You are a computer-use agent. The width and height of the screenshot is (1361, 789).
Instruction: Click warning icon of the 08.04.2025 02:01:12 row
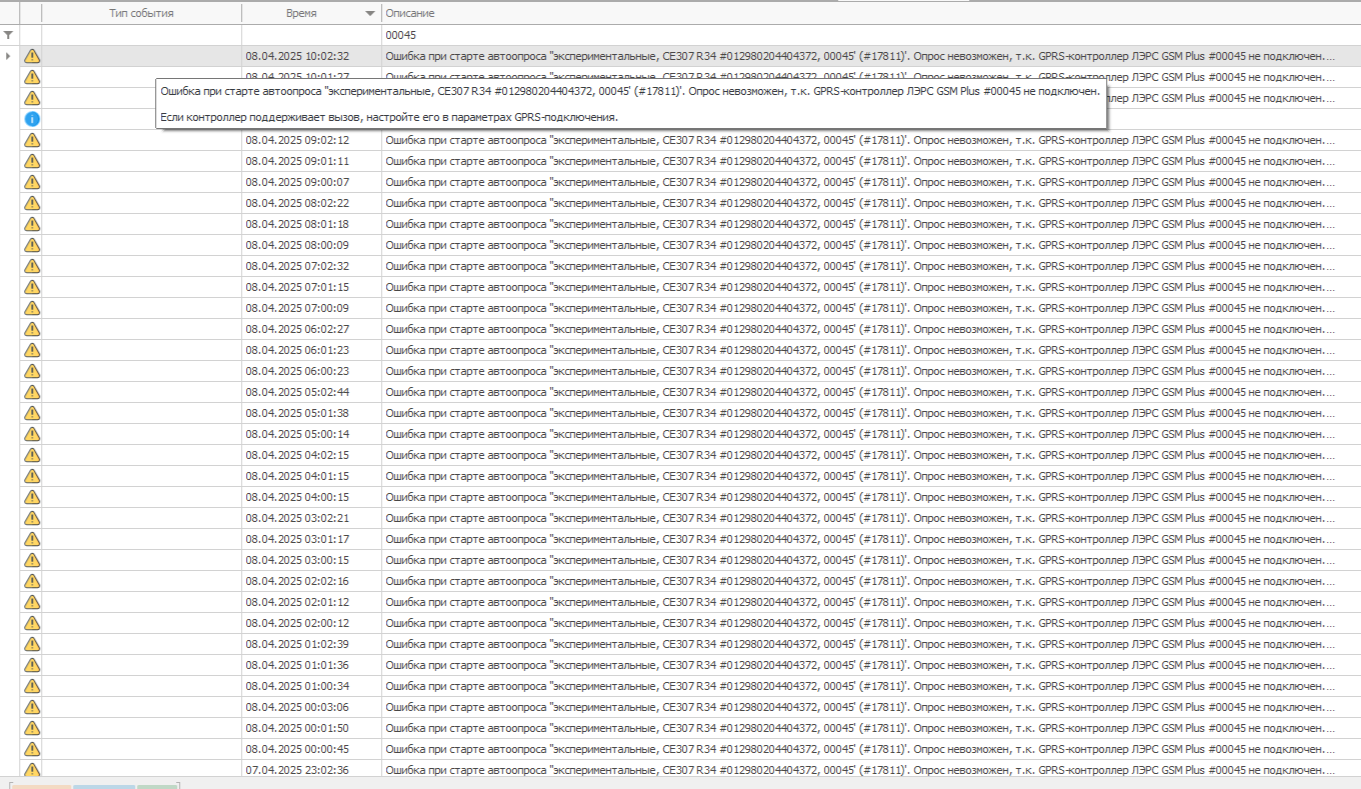click(31, 602)
